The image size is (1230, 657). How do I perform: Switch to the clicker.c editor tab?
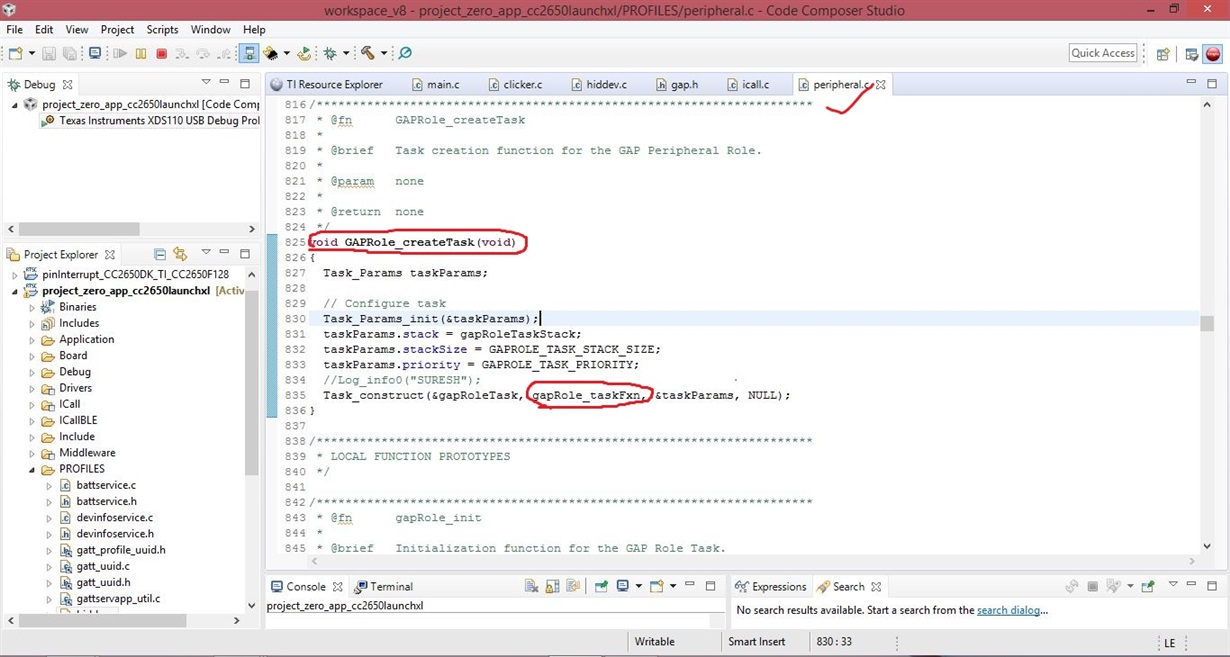point(514,84)
